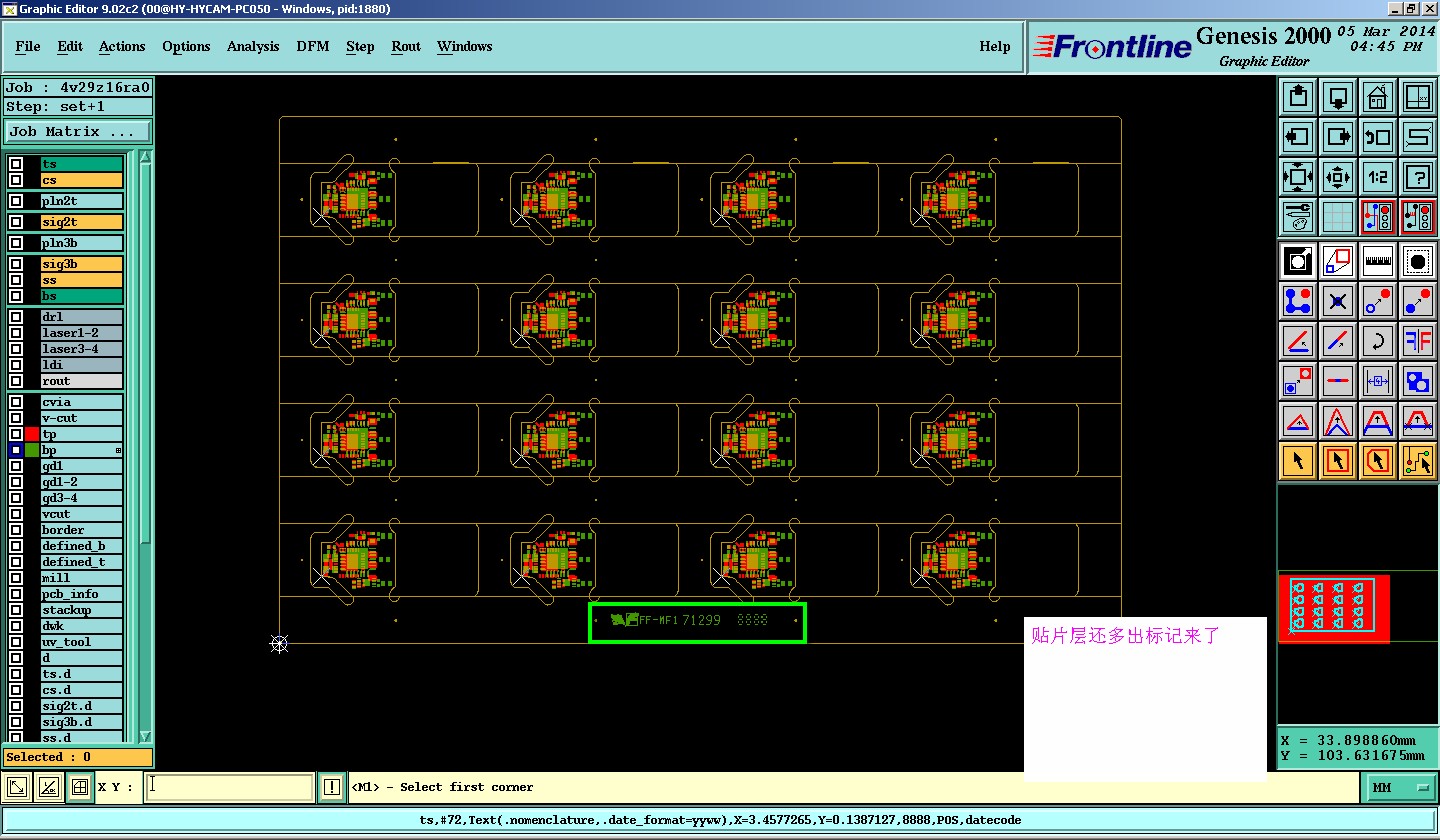Screen dimensions: 1440x840
Task: Open the Step menu
Action: [360, 46]
